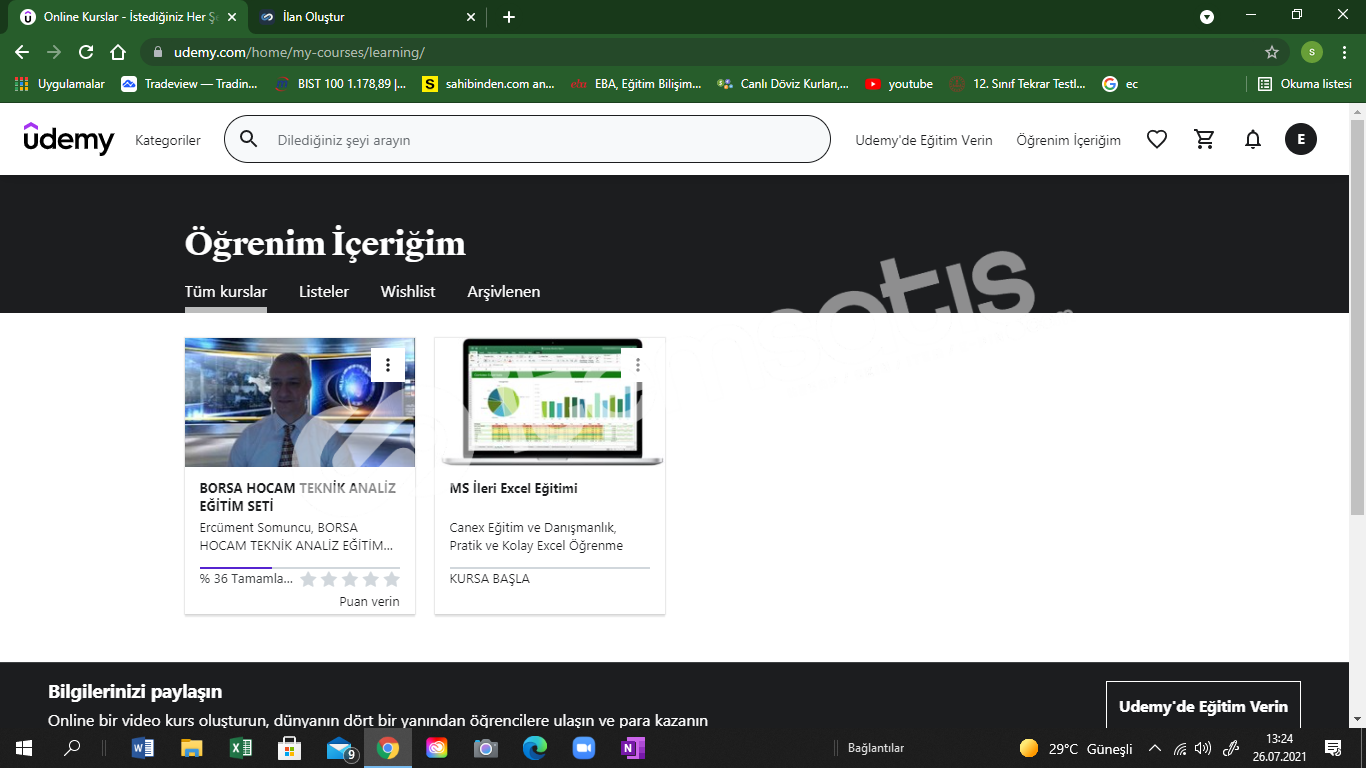Screen dimensions: 1366x768
Task: Open Microsoft Edge from taskbar
Action: tap(535, 748)
